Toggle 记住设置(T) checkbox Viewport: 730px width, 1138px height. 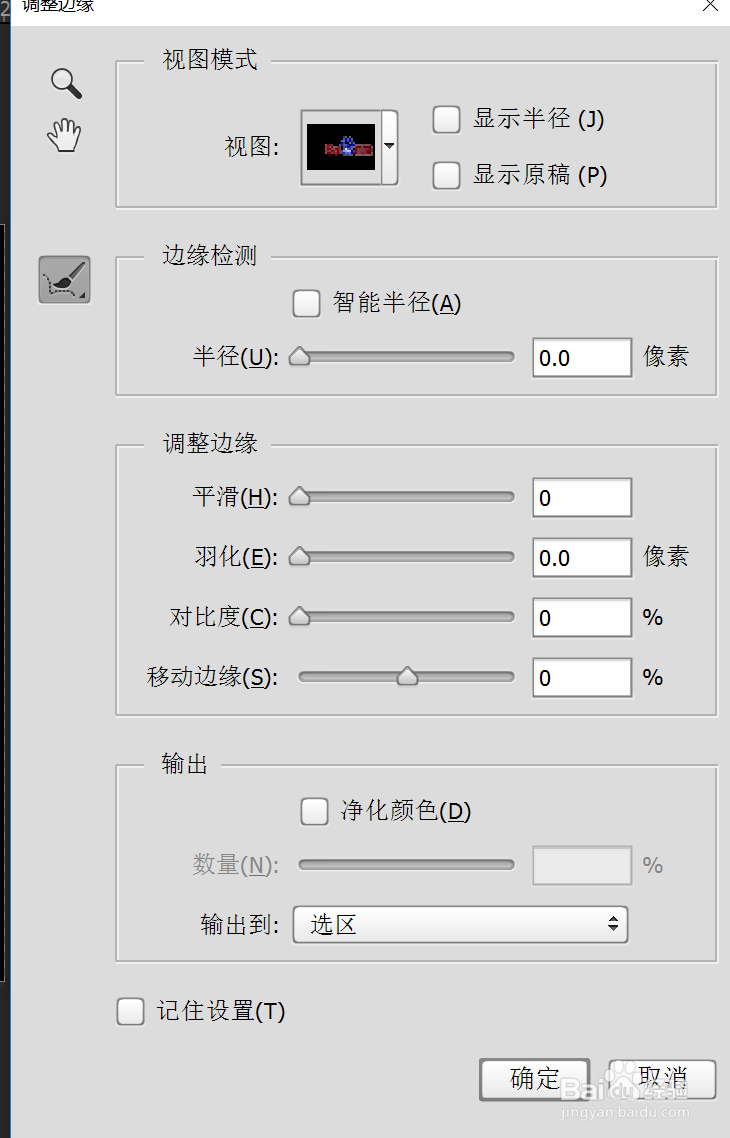point(131,1011)
